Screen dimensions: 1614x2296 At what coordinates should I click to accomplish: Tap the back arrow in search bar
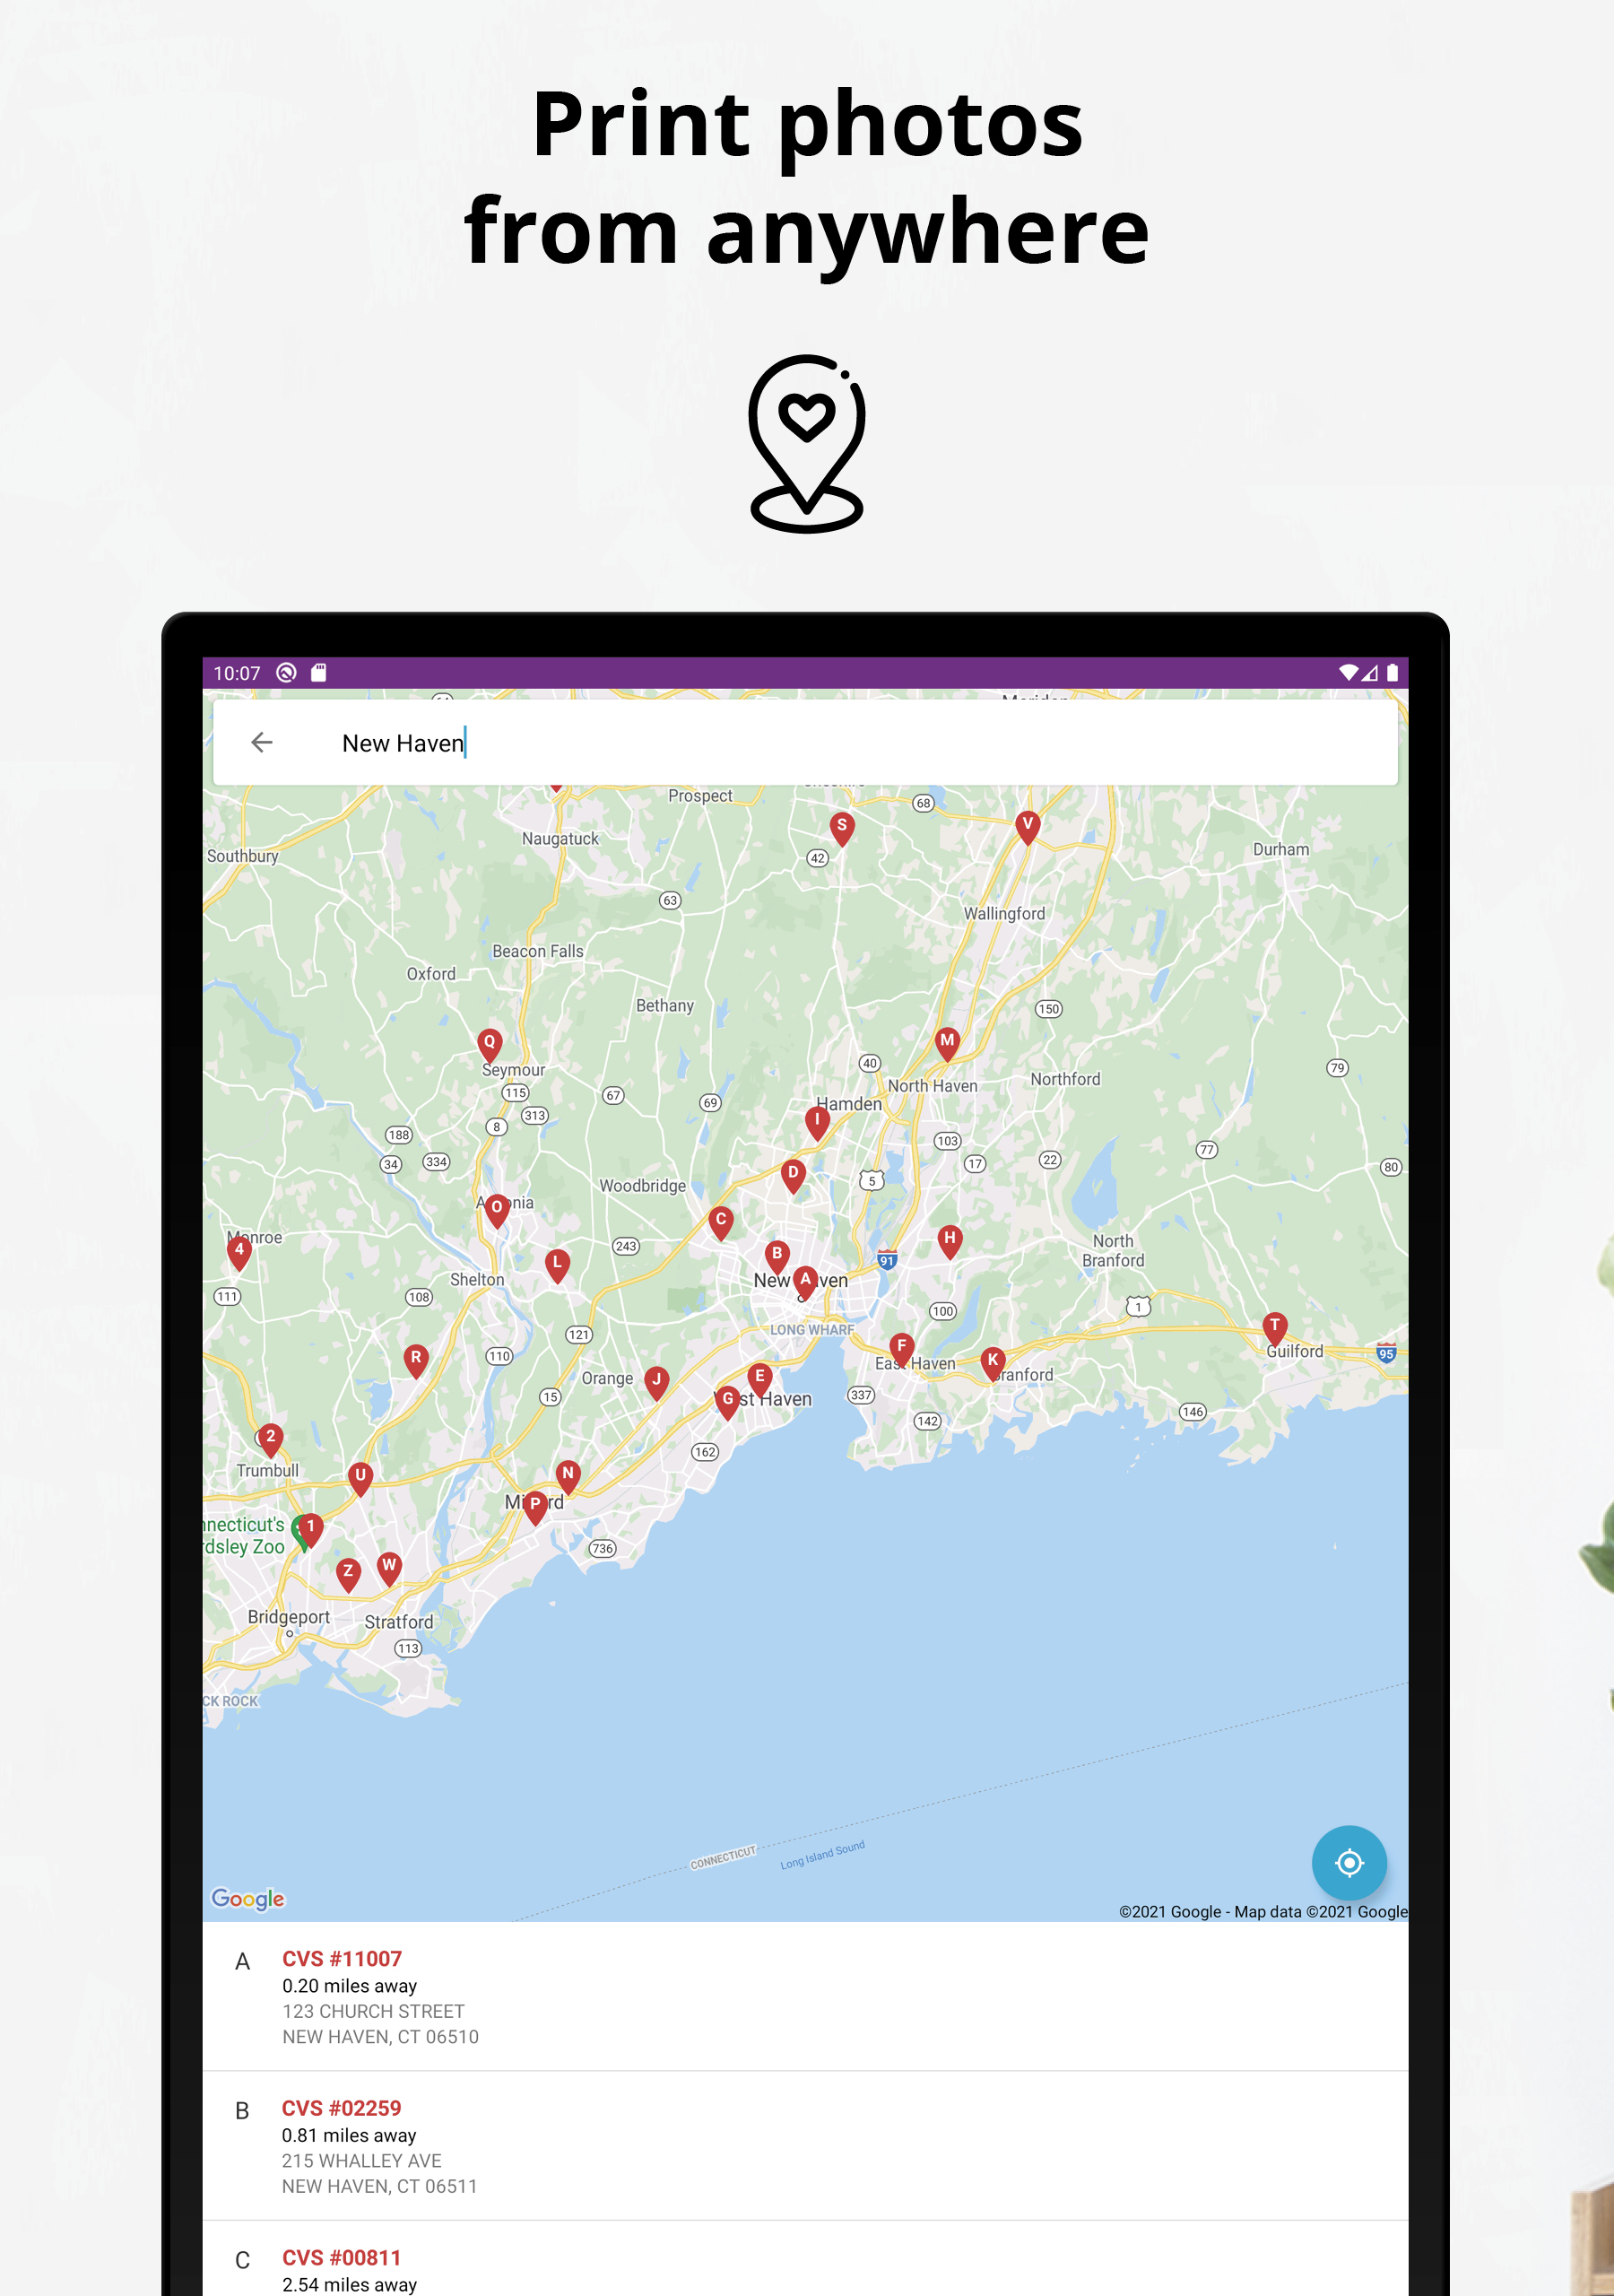click(x=262, y=742)
